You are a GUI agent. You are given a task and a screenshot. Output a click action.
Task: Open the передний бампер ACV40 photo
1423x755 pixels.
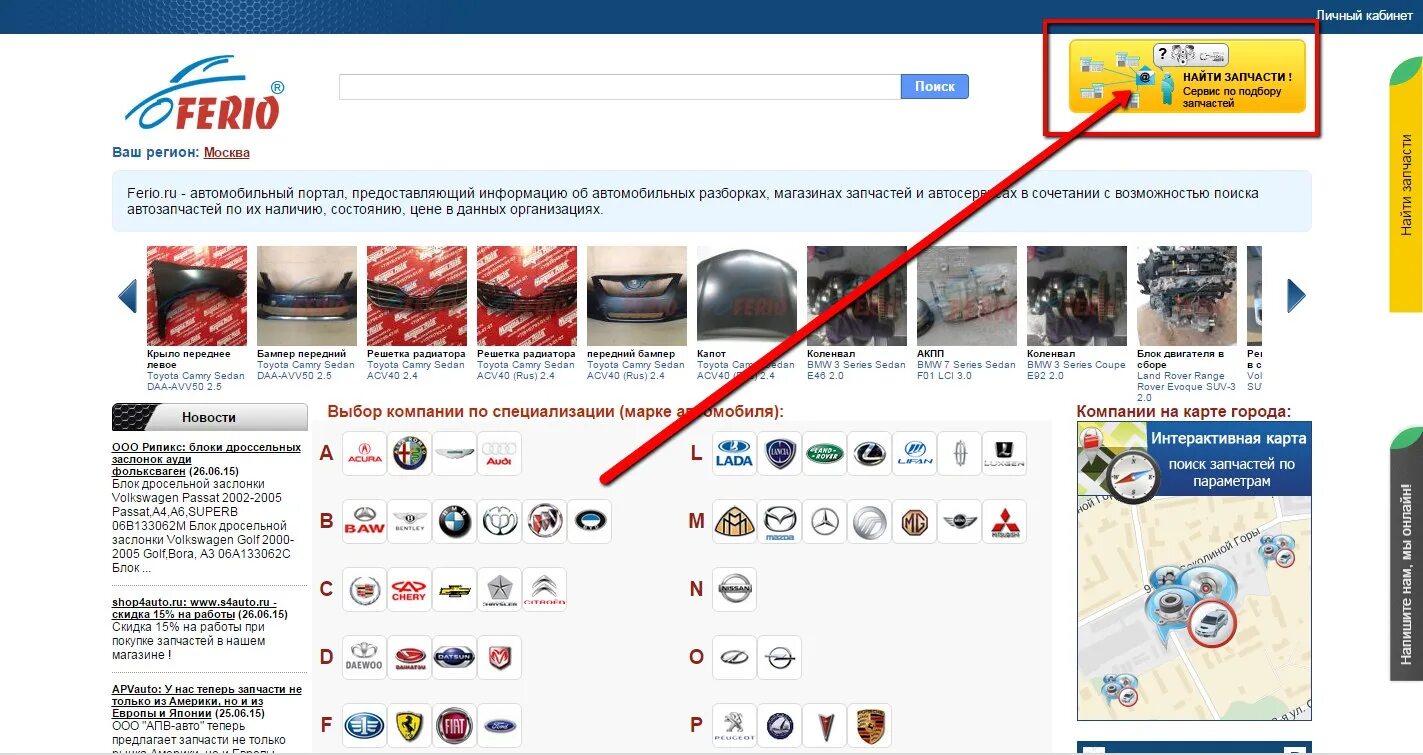(637, 296)
